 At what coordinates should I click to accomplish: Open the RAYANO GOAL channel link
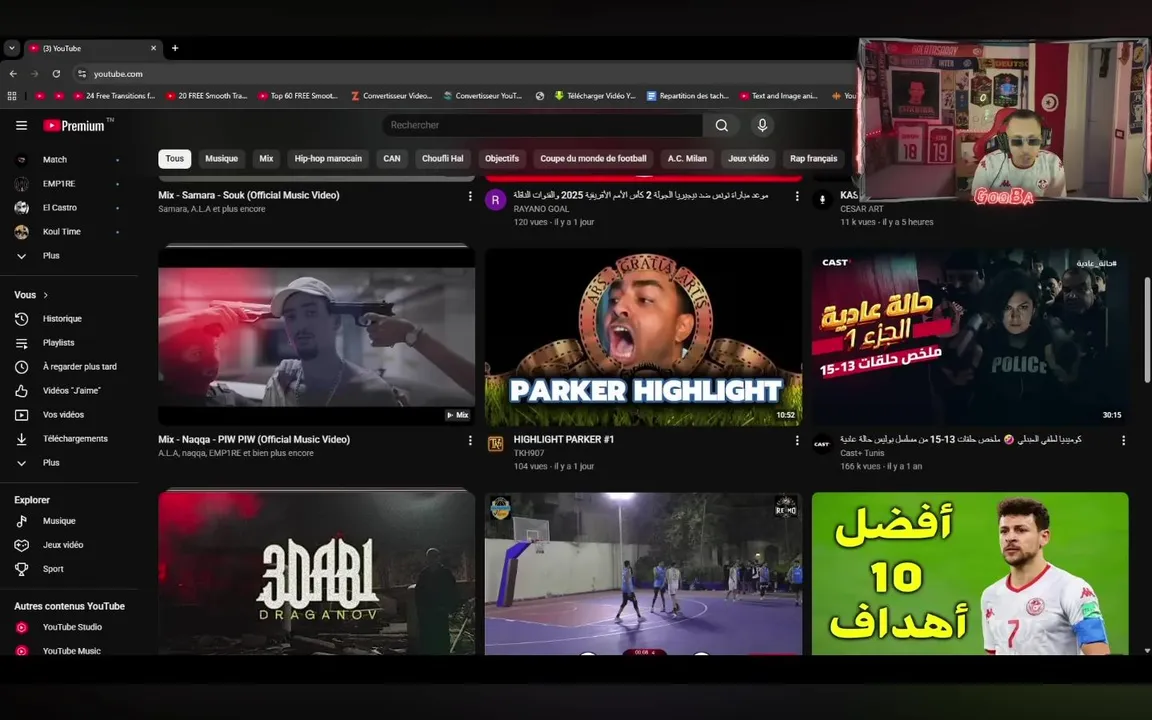click(541, 209)
